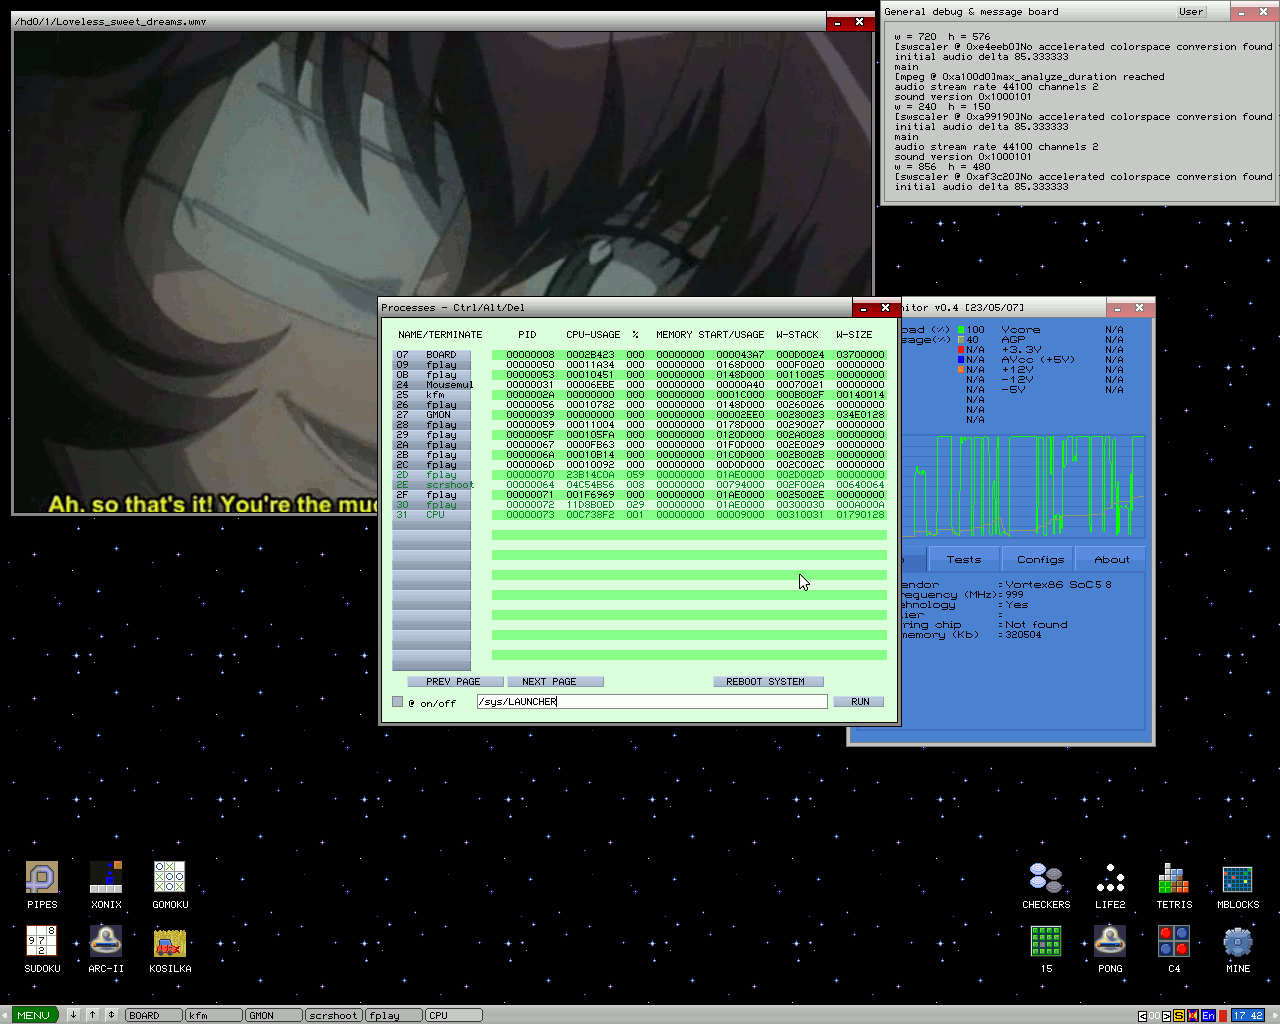Switch to the Tests tab
Viewport: 1280px width, 1024px height.
click(964, 560)
